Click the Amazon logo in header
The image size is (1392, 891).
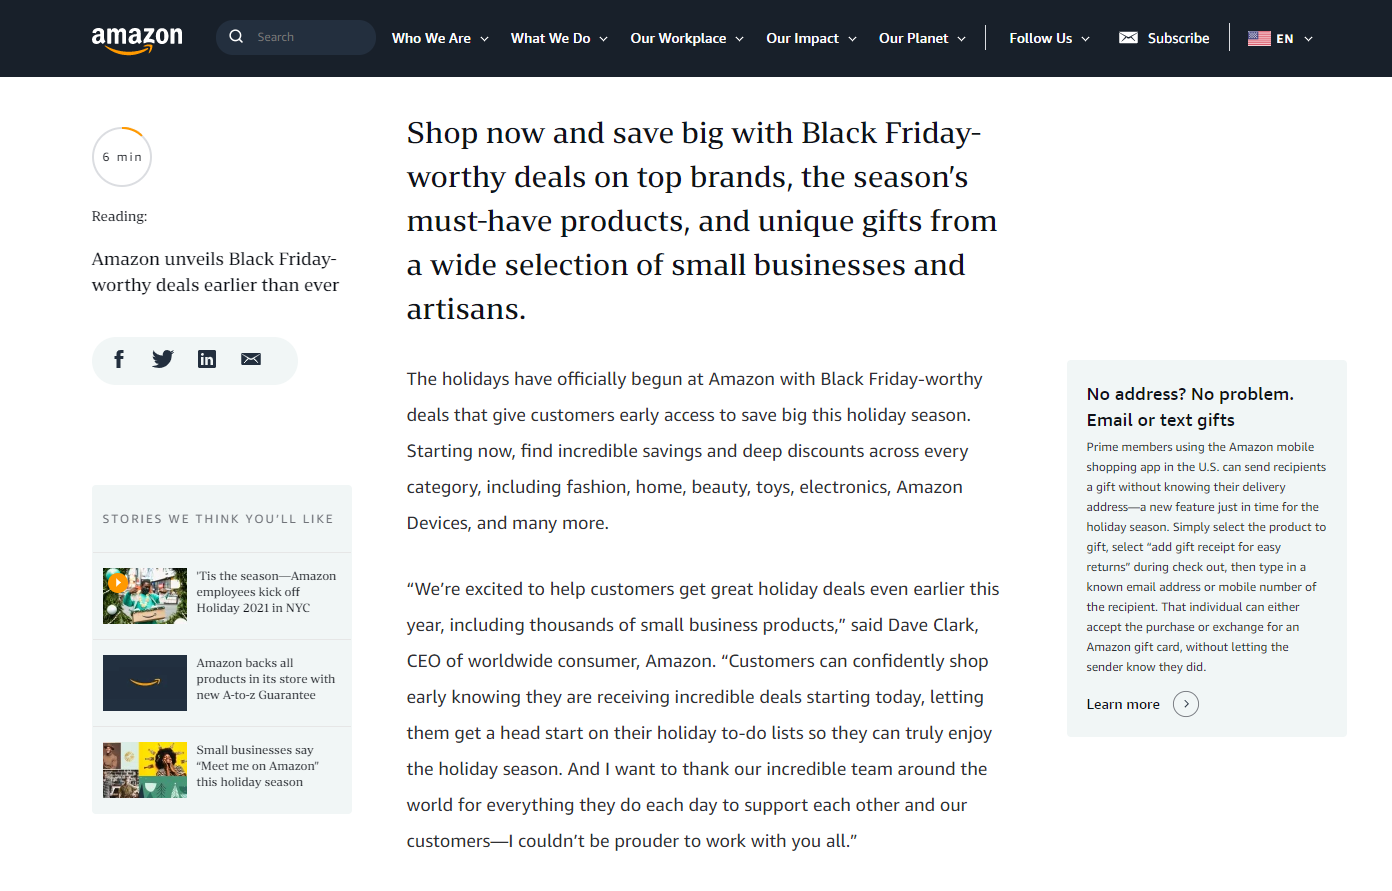coord(137,39)
